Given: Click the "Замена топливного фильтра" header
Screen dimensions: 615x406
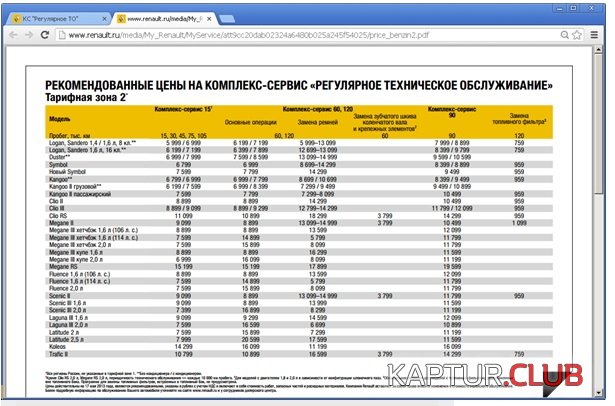Looking at the screenshot, I should pos(519,119).
